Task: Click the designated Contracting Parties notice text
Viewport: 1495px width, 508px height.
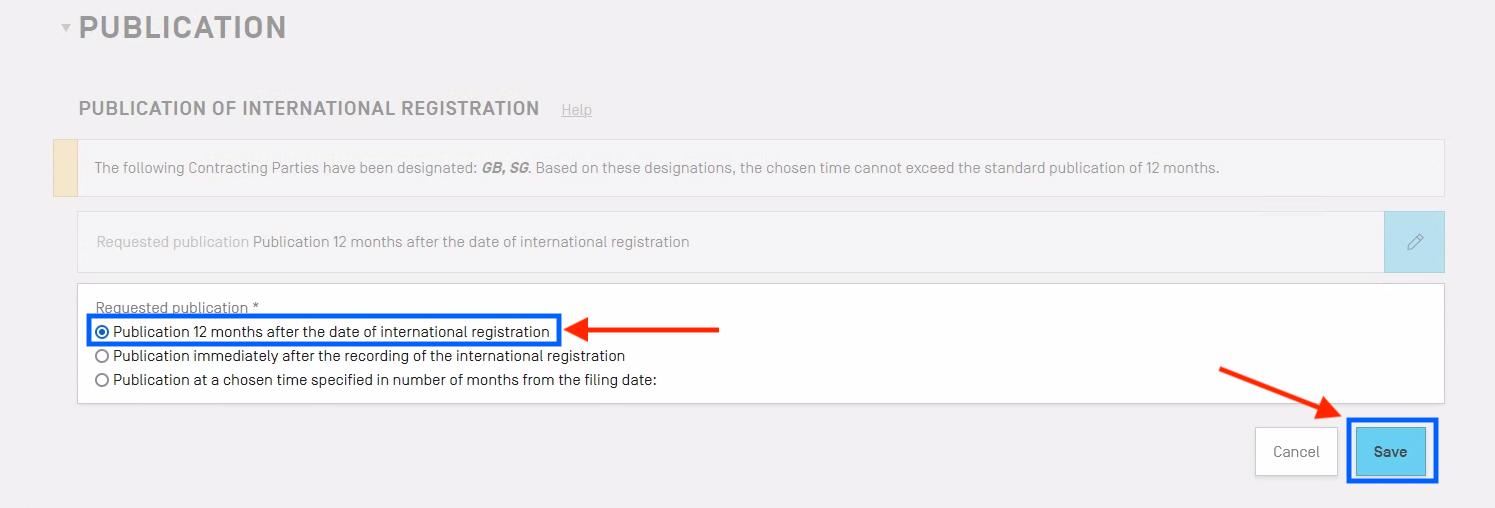Action: [x=850, y=168]
